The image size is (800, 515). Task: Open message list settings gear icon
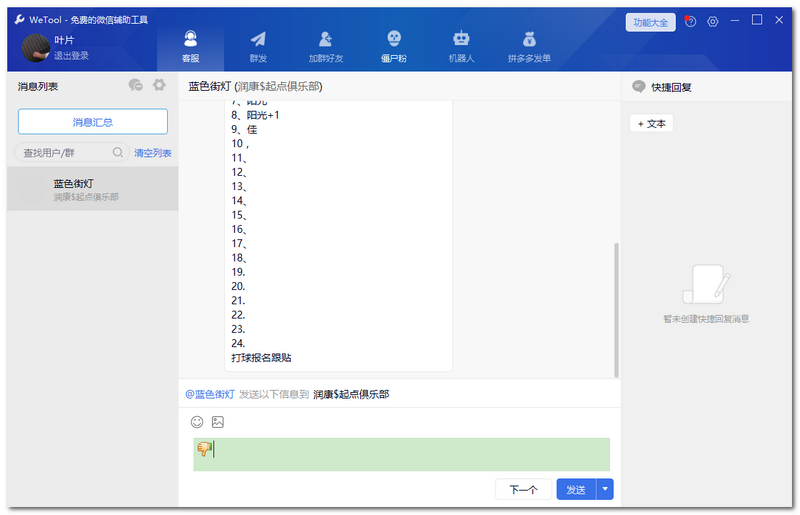click(159, 85)
